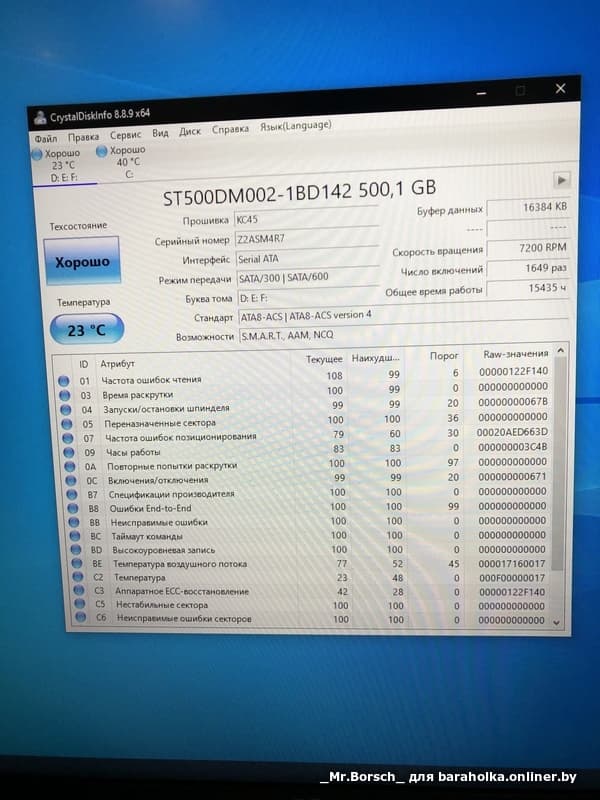This screenshot has width=600, height=800.
Task: Click status icon for attribute C3
Action: coord(79,591)
